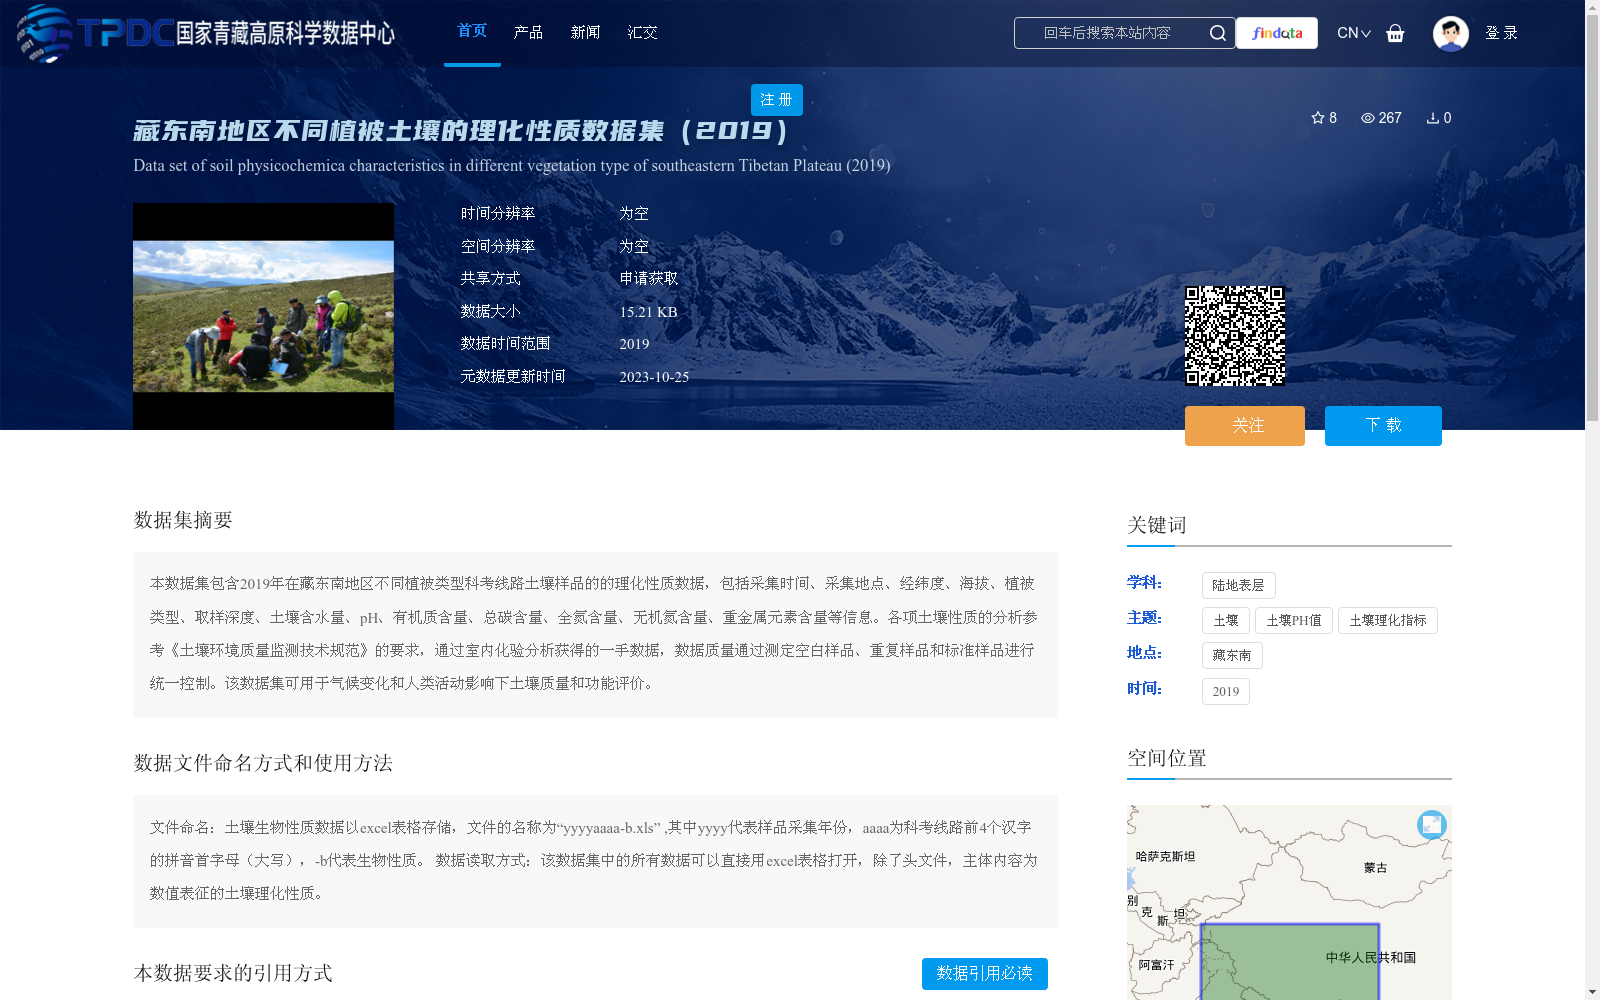Click the green region on the map
This screenshot has height=1000, width=1600.
click(x=1289, y=962)
